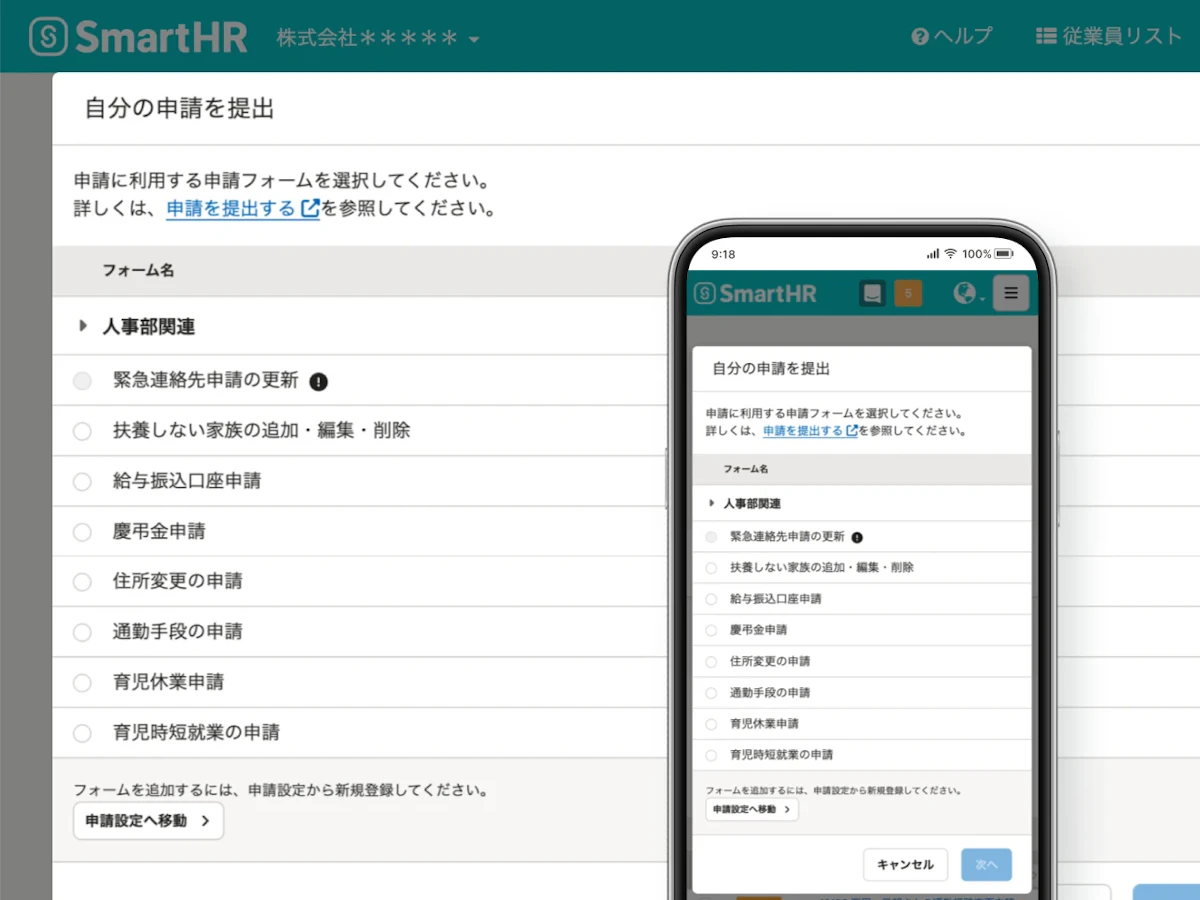Open the ヘルプ help icon
The width and height of the screenshot is (1200, 900).
pos(920,37)
